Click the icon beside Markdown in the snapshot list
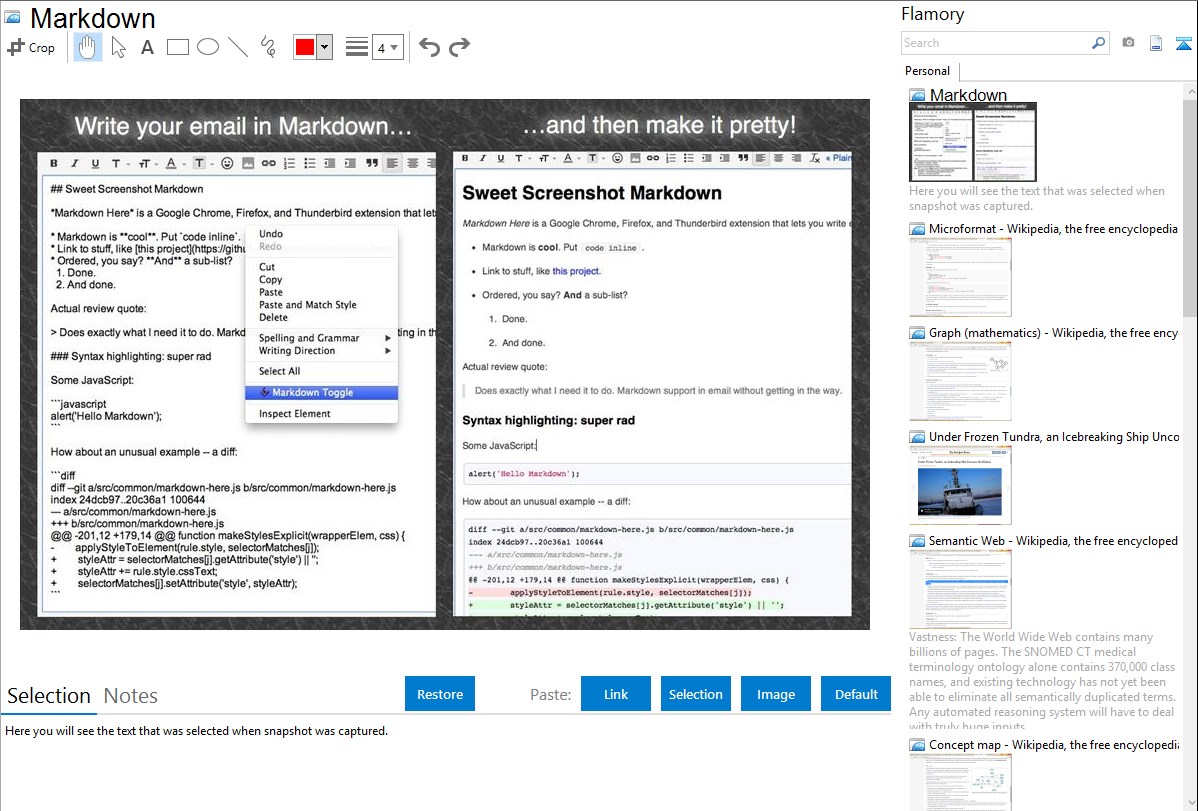Viewport: 1198px width, 811px height. (917, 96)
